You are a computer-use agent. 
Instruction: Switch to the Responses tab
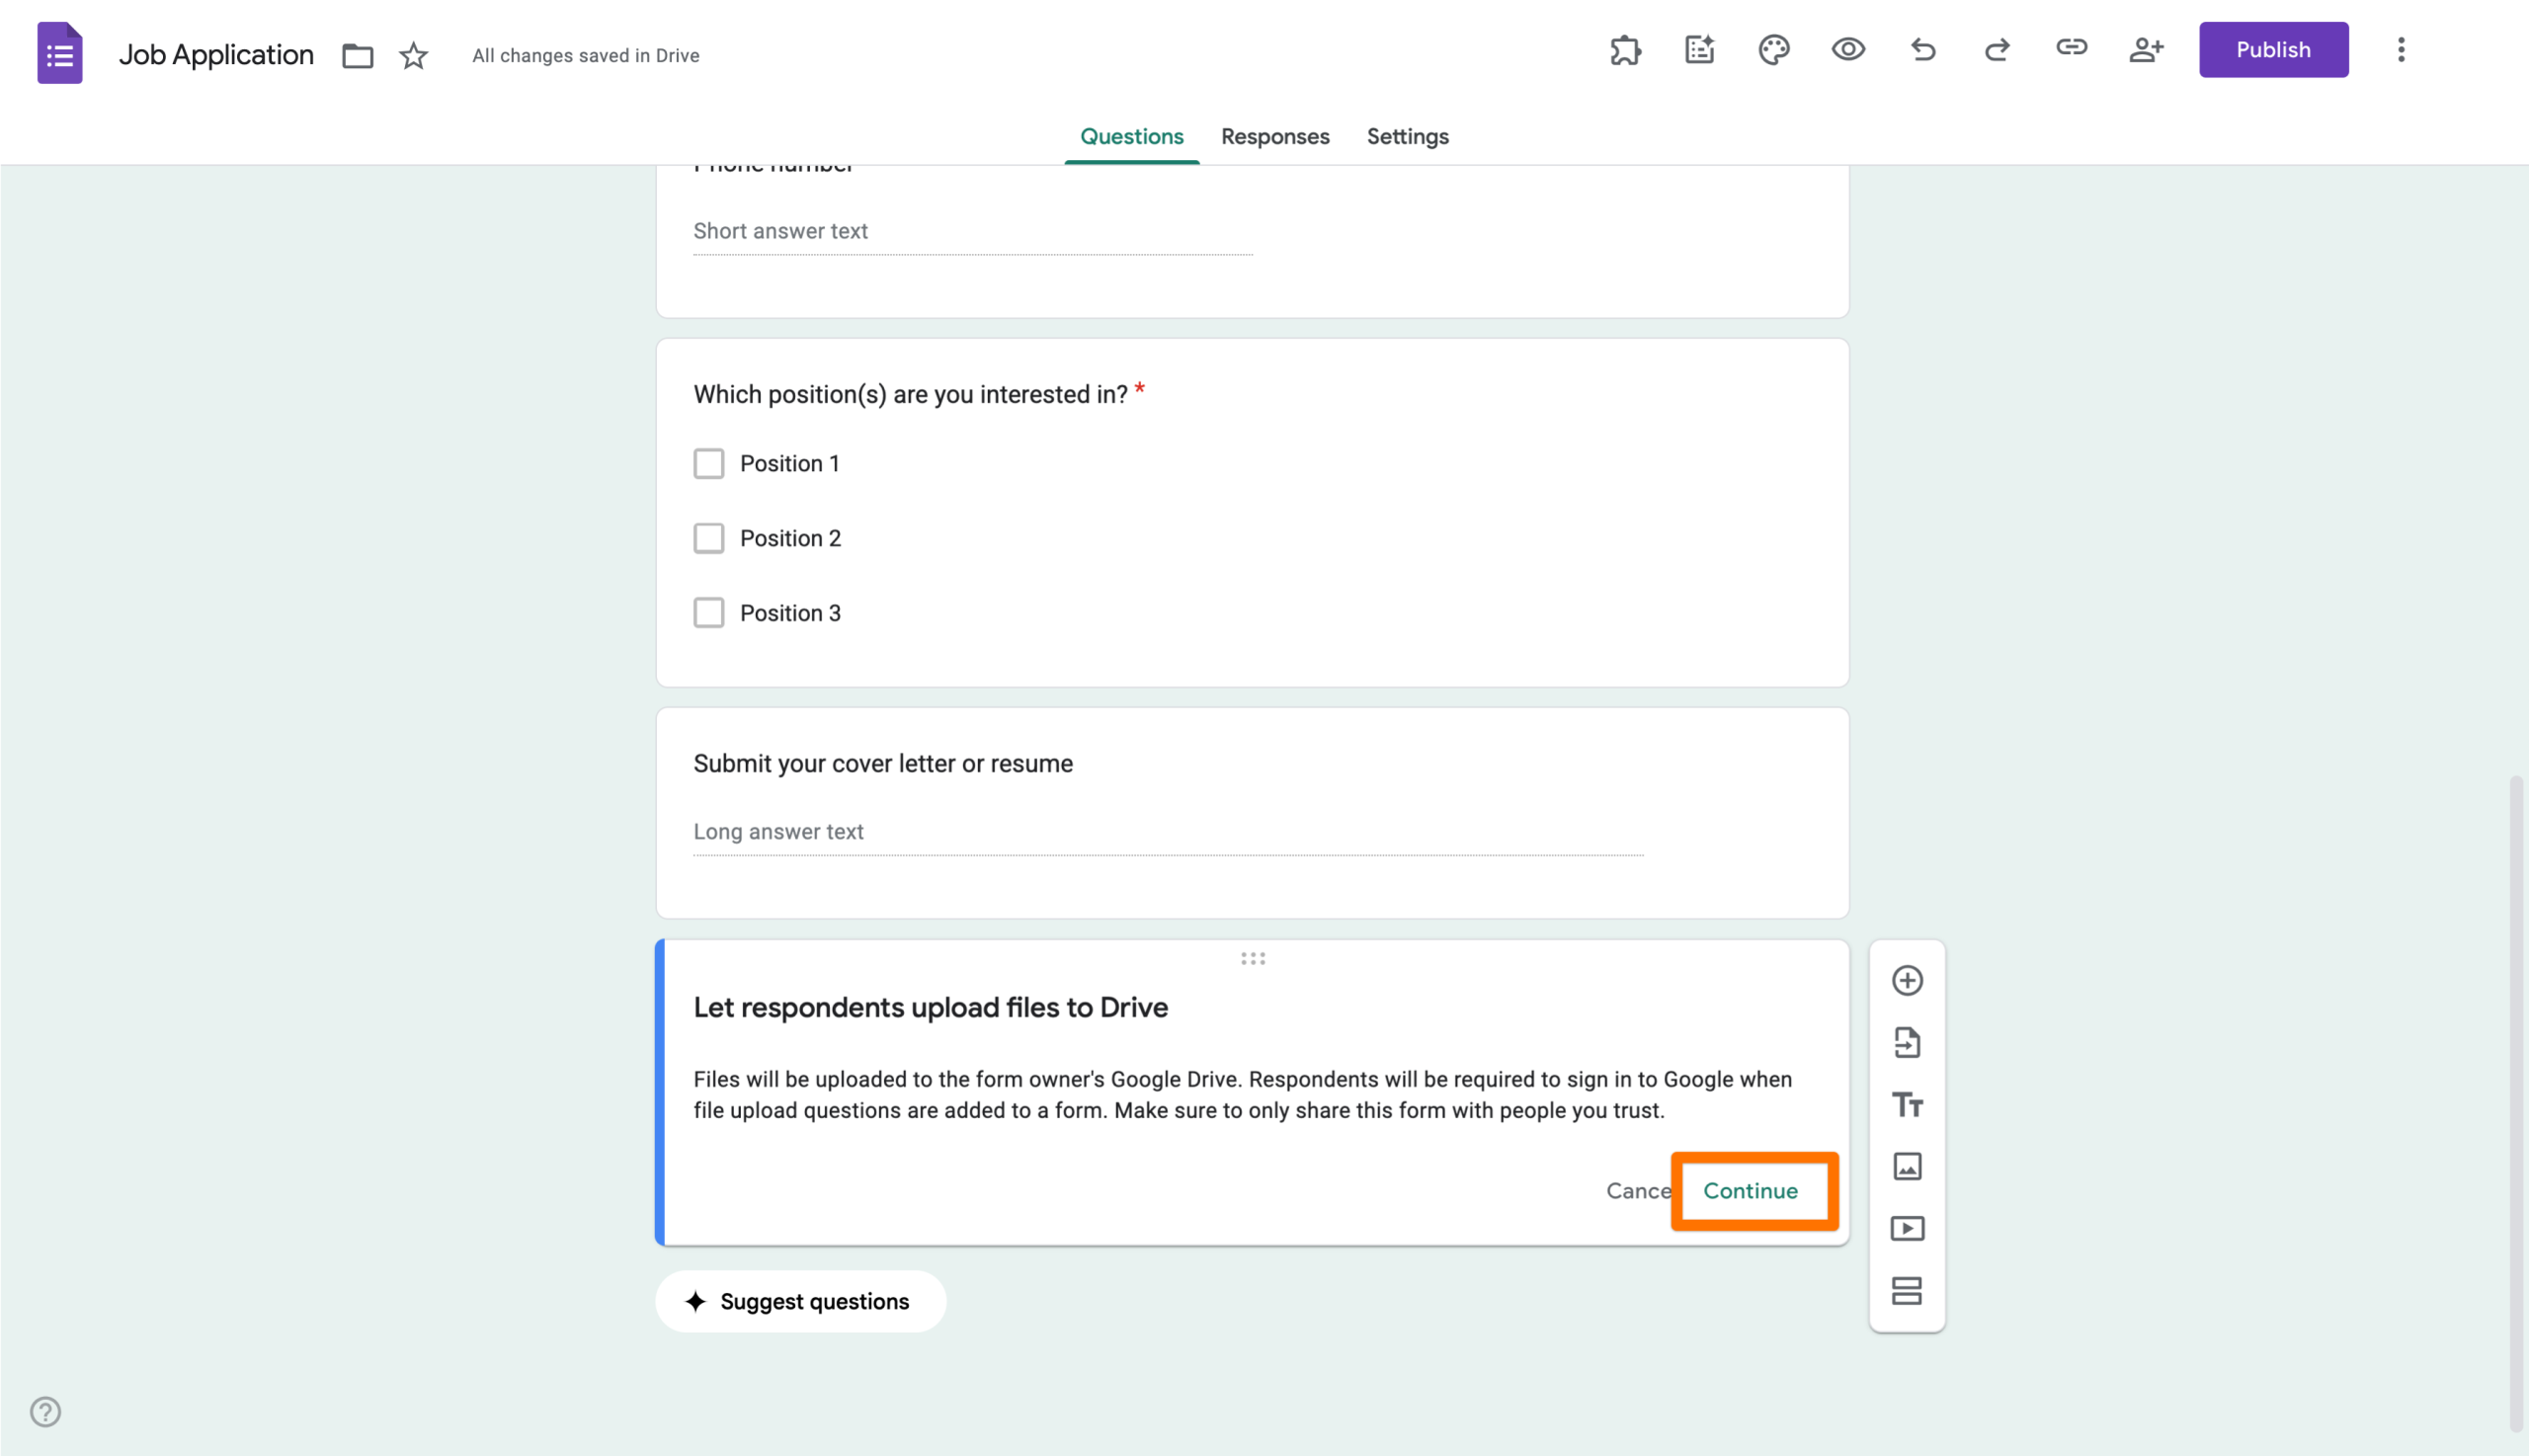pyautogui.click(x=1275, y=136)
